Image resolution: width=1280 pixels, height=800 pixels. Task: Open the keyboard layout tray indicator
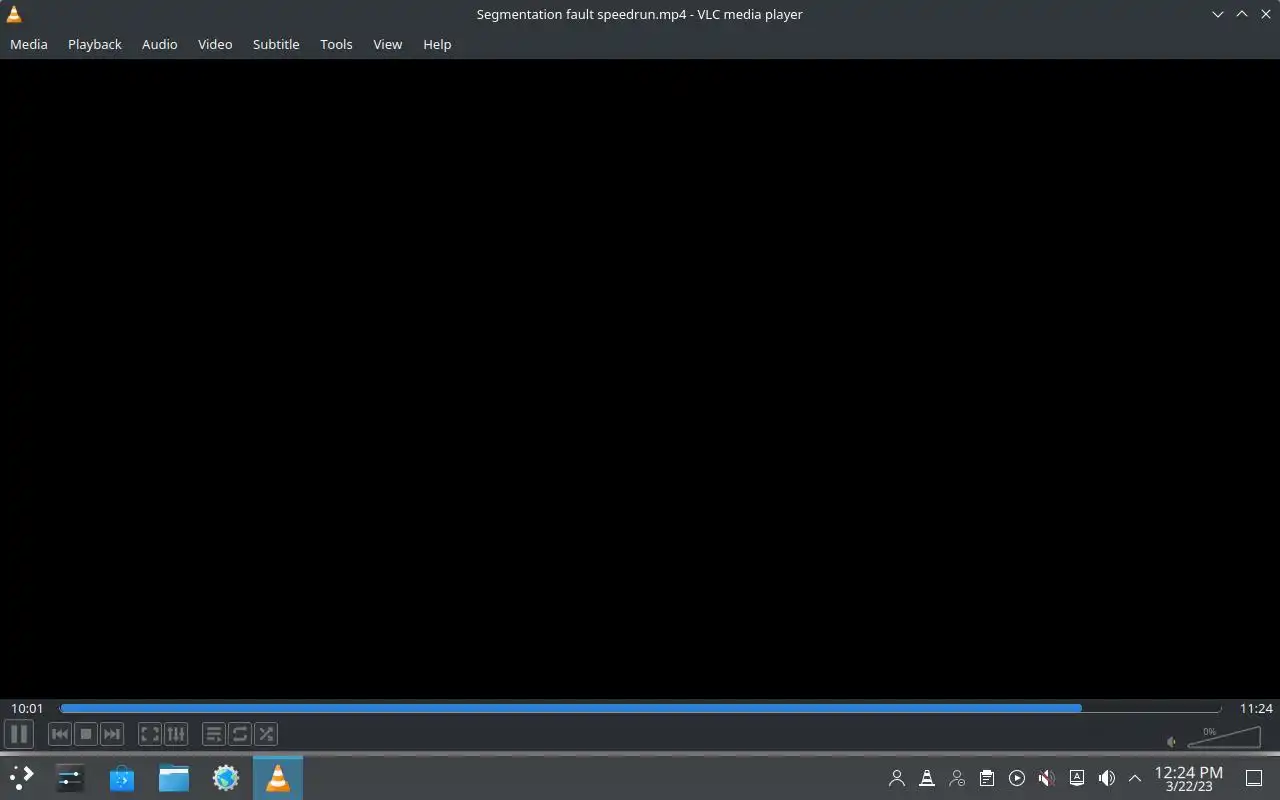click(1077, 778)
